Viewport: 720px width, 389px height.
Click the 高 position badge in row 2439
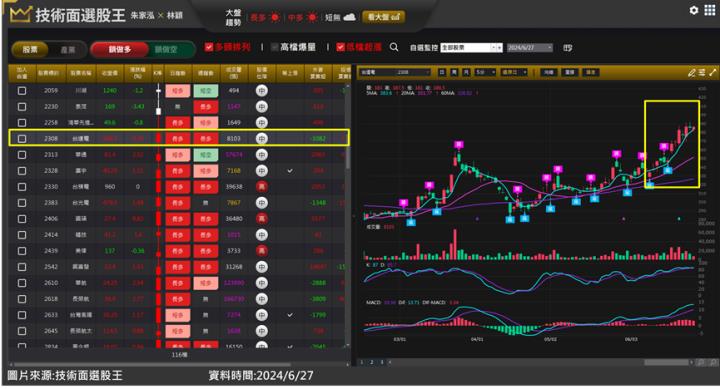(x=261, y=251)
